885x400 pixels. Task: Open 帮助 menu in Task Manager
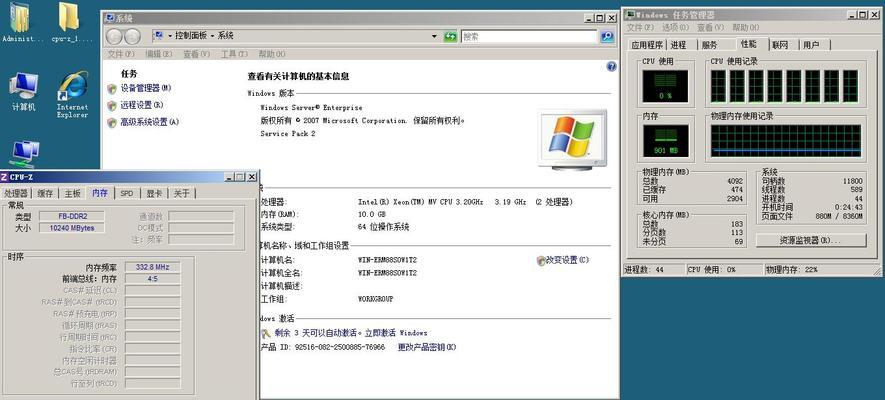746,28
